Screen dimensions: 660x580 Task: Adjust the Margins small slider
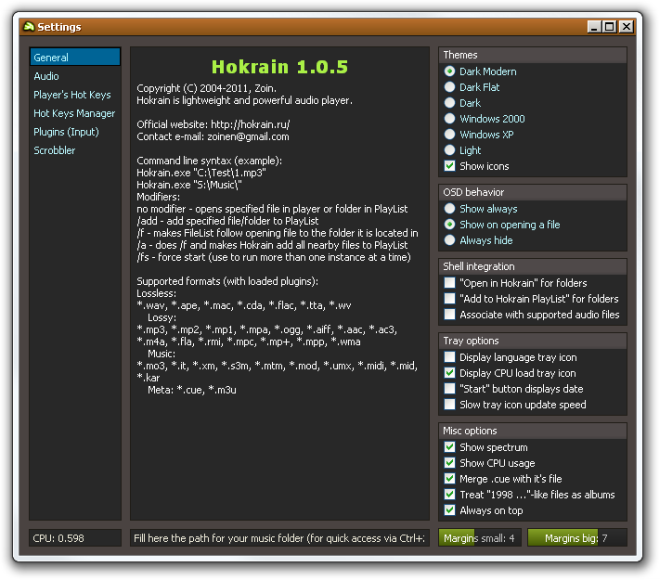[478, 538]
